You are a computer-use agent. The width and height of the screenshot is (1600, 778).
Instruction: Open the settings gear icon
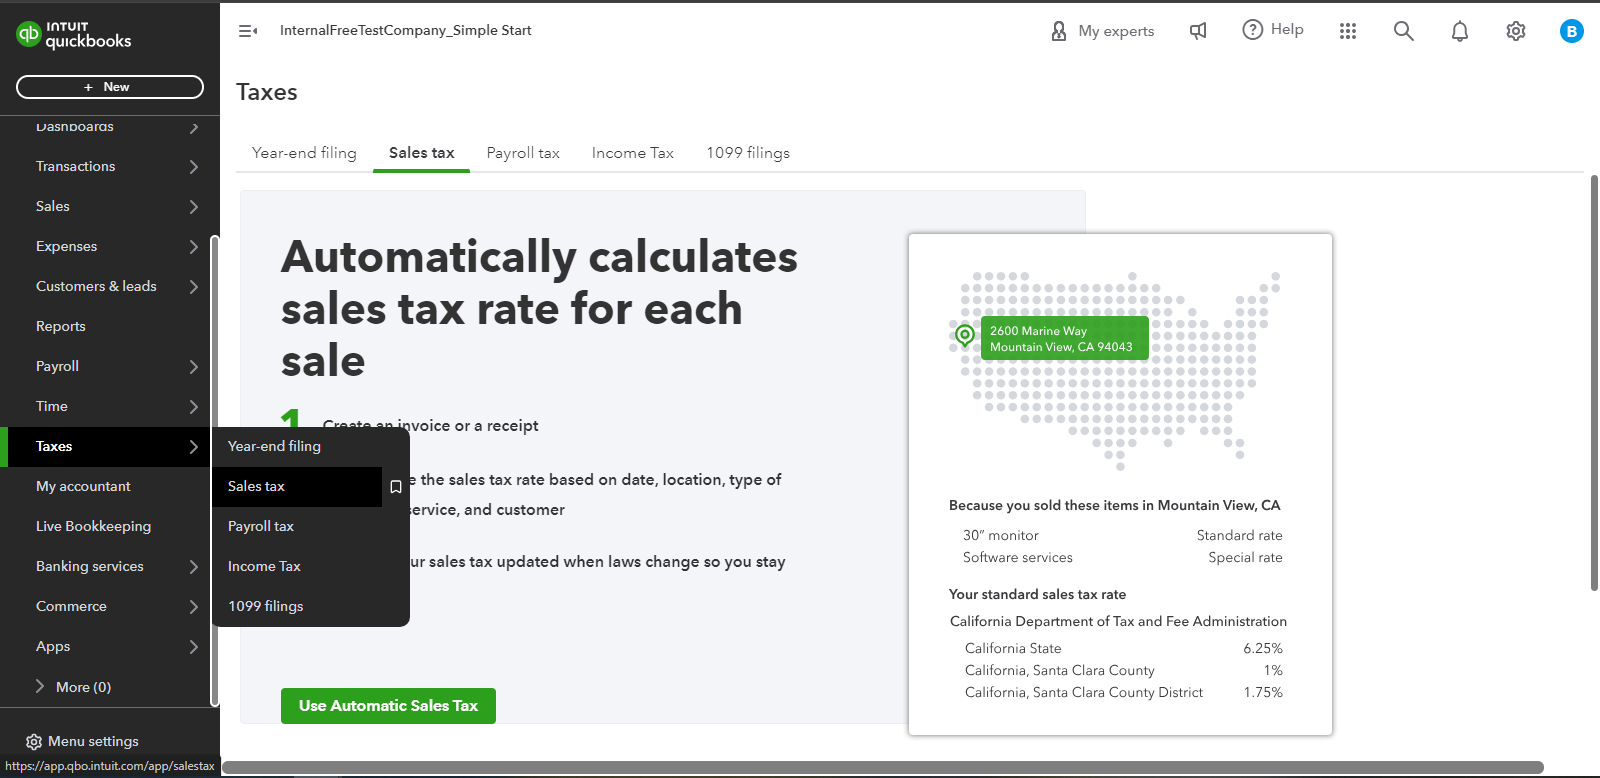tap(1516, 31)
